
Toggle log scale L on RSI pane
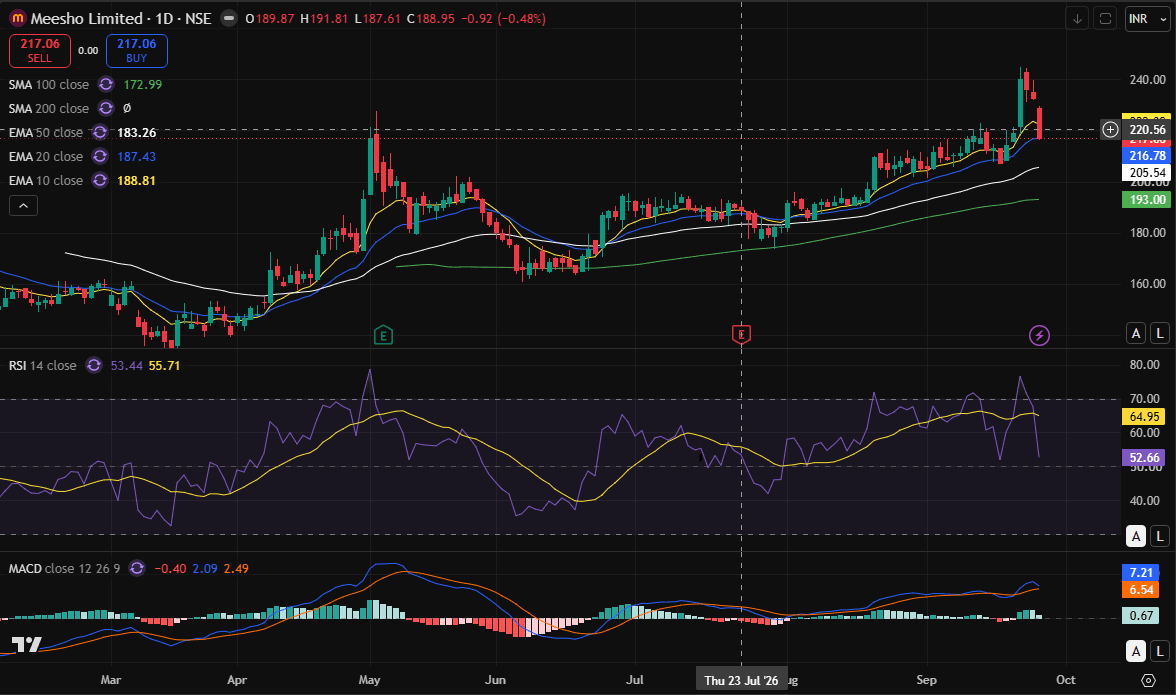click(x=1160, y=535)
